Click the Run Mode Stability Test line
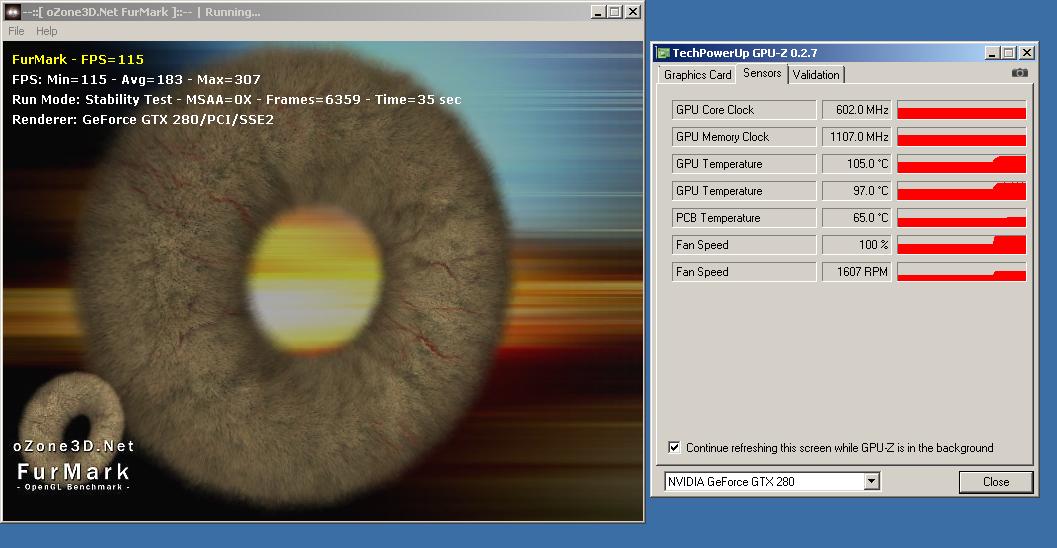Viewport: 1057px width, 548px height. pyautogui.click(x=237, y=99)
